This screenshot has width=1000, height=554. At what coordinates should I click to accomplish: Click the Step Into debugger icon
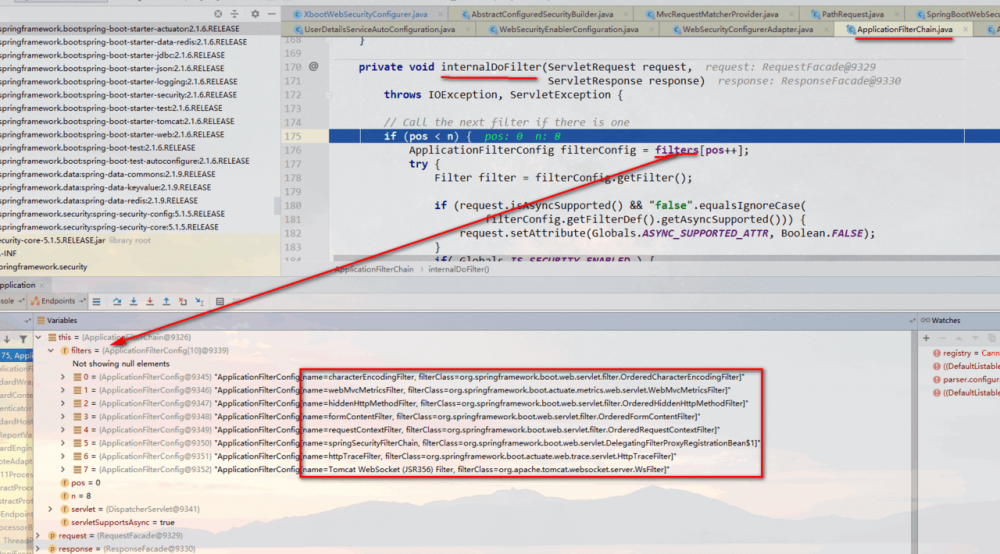[x=133, y=302]
